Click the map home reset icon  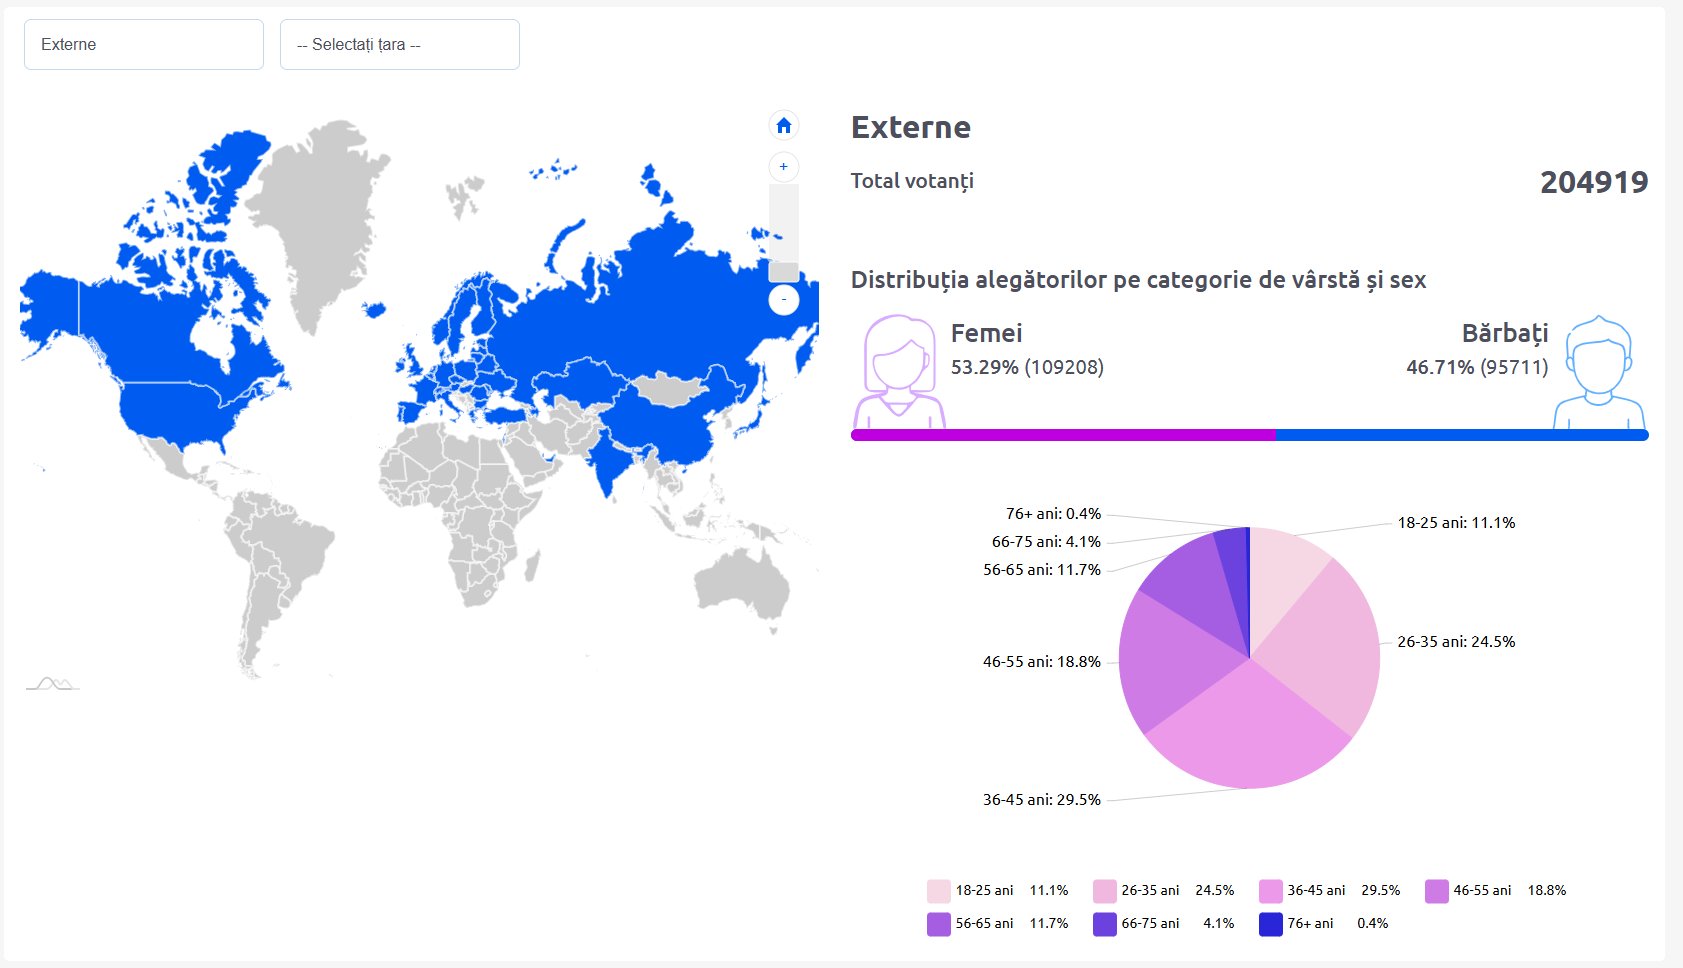point(784,126)
